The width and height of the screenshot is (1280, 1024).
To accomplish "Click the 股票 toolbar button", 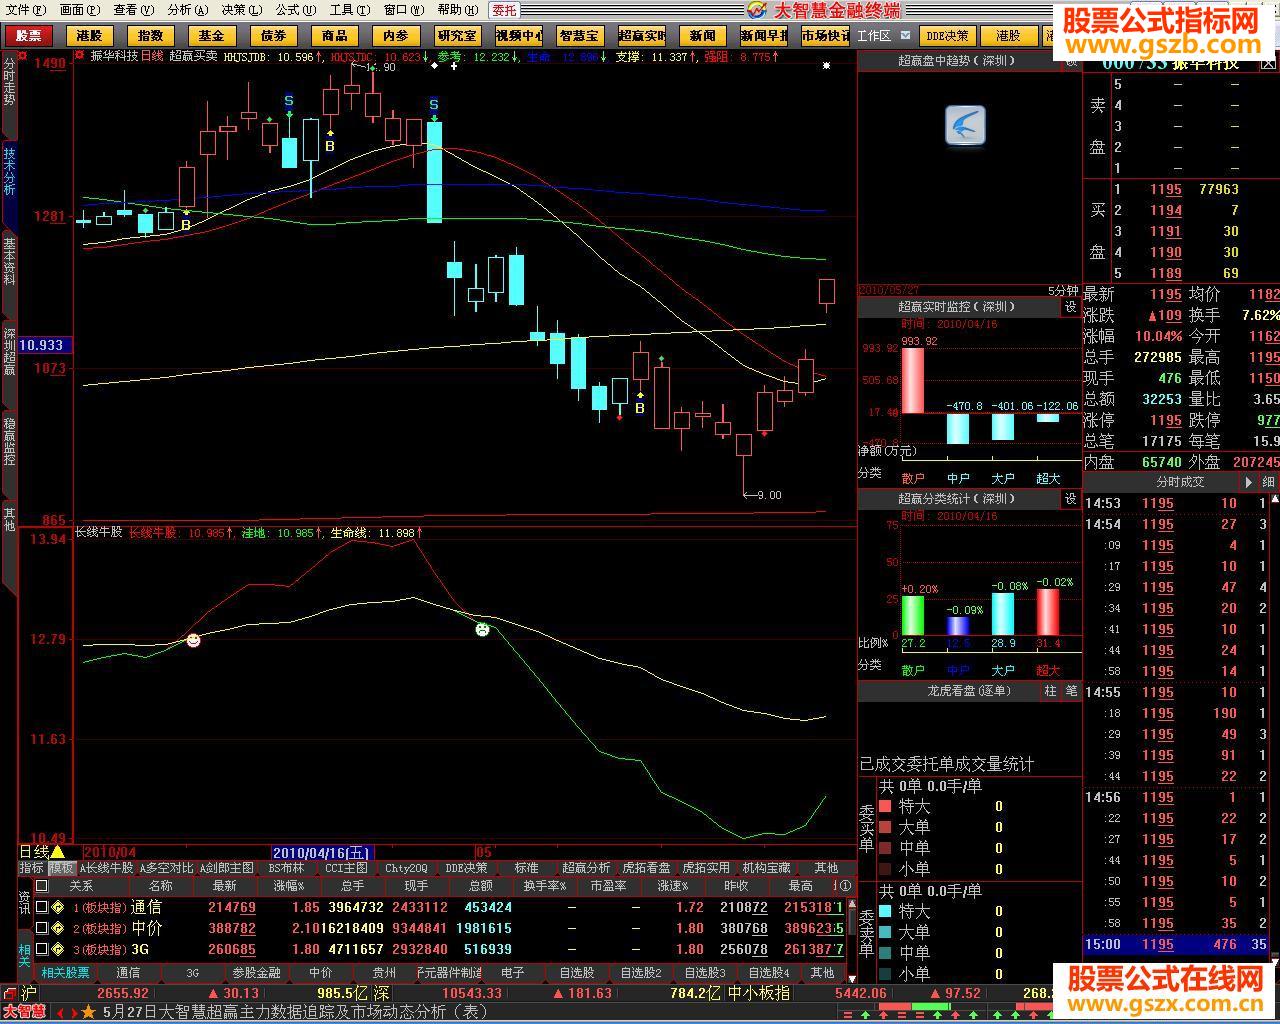I will (29, 35).
